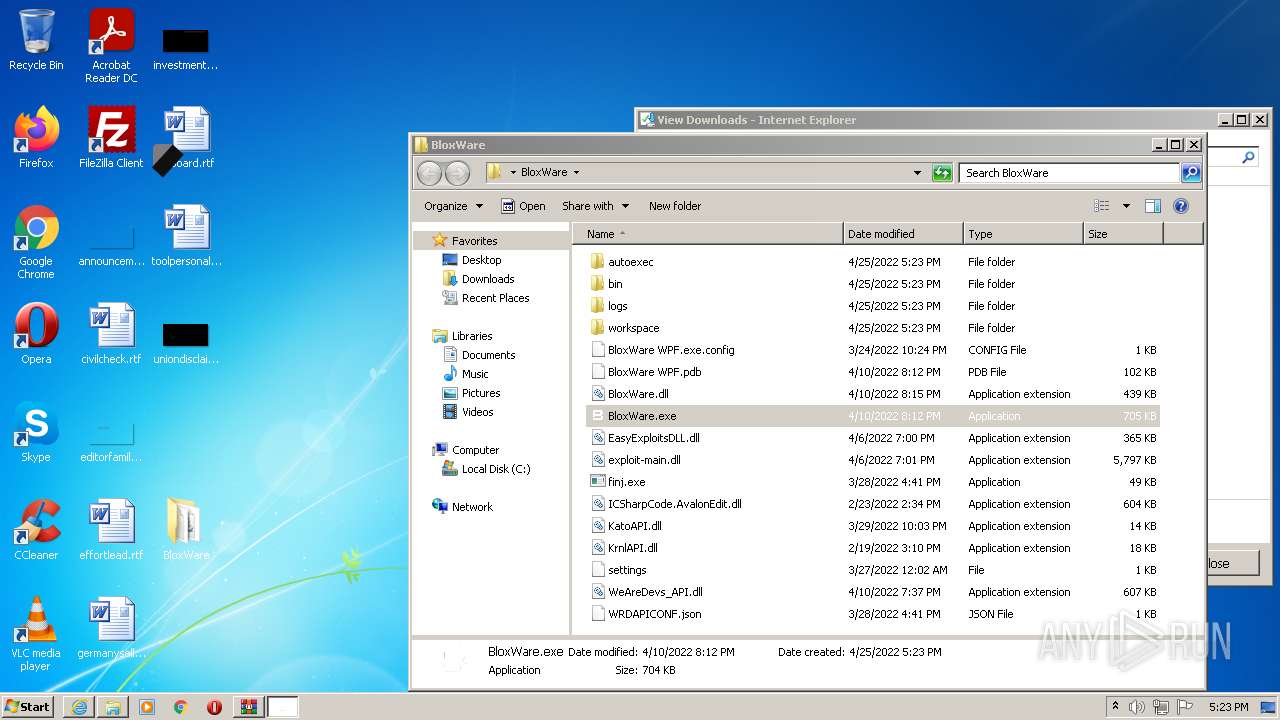Sort files by Type column

coord(1023,234)
